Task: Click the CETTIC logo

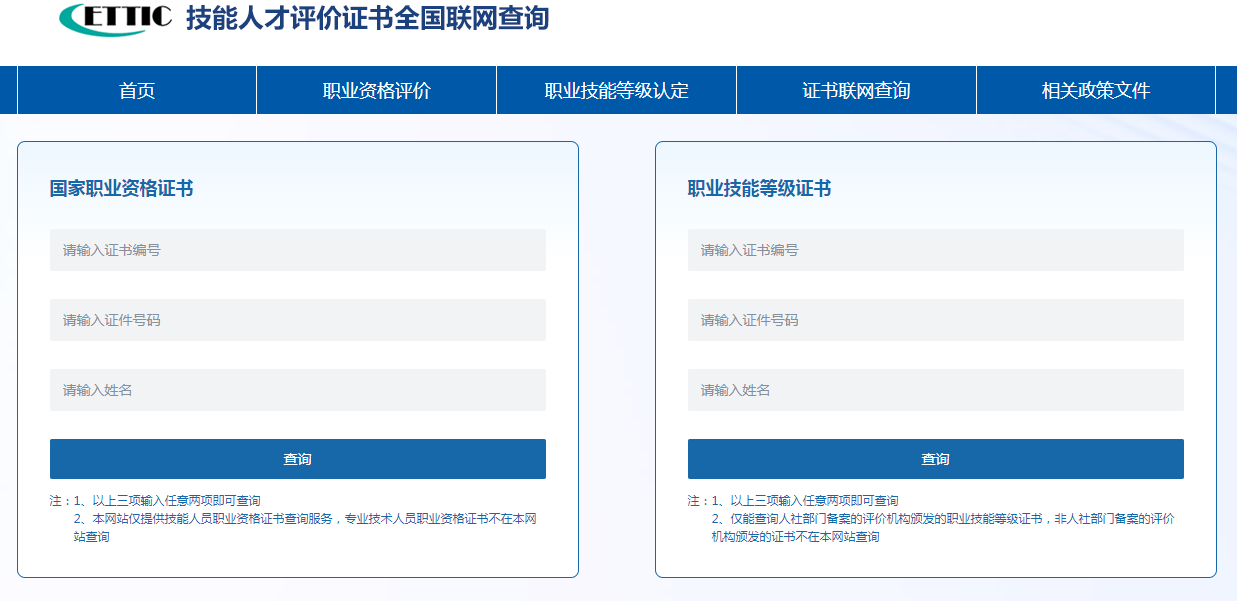Action: pos(115,18)
